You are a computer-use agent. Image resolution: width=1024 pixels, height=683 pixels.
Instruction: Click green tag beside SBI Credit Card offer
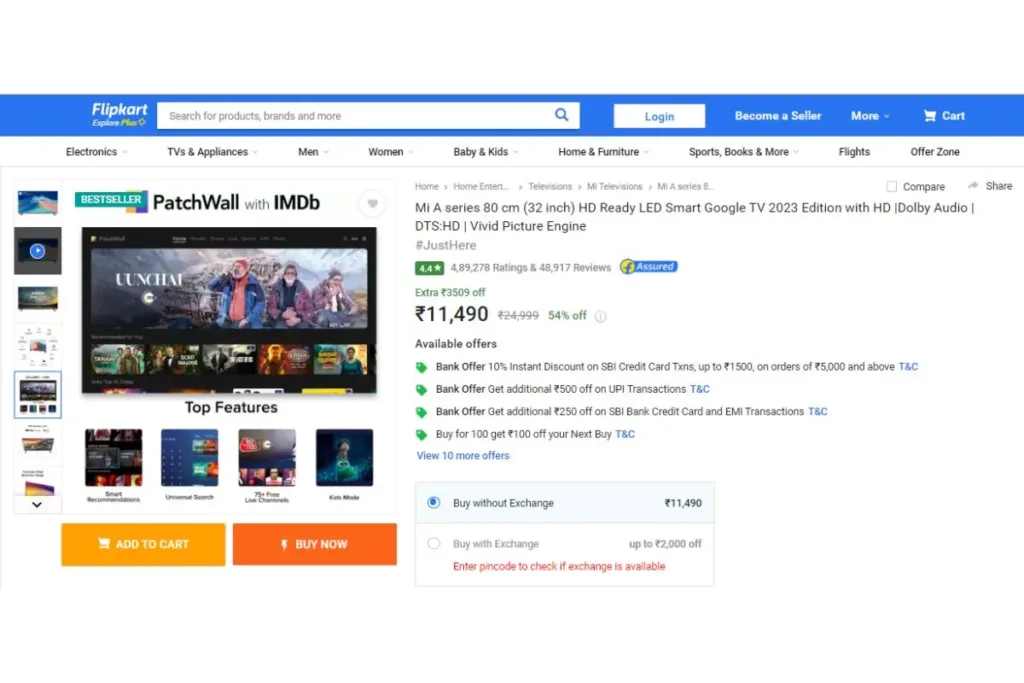[x=422, y=368]
